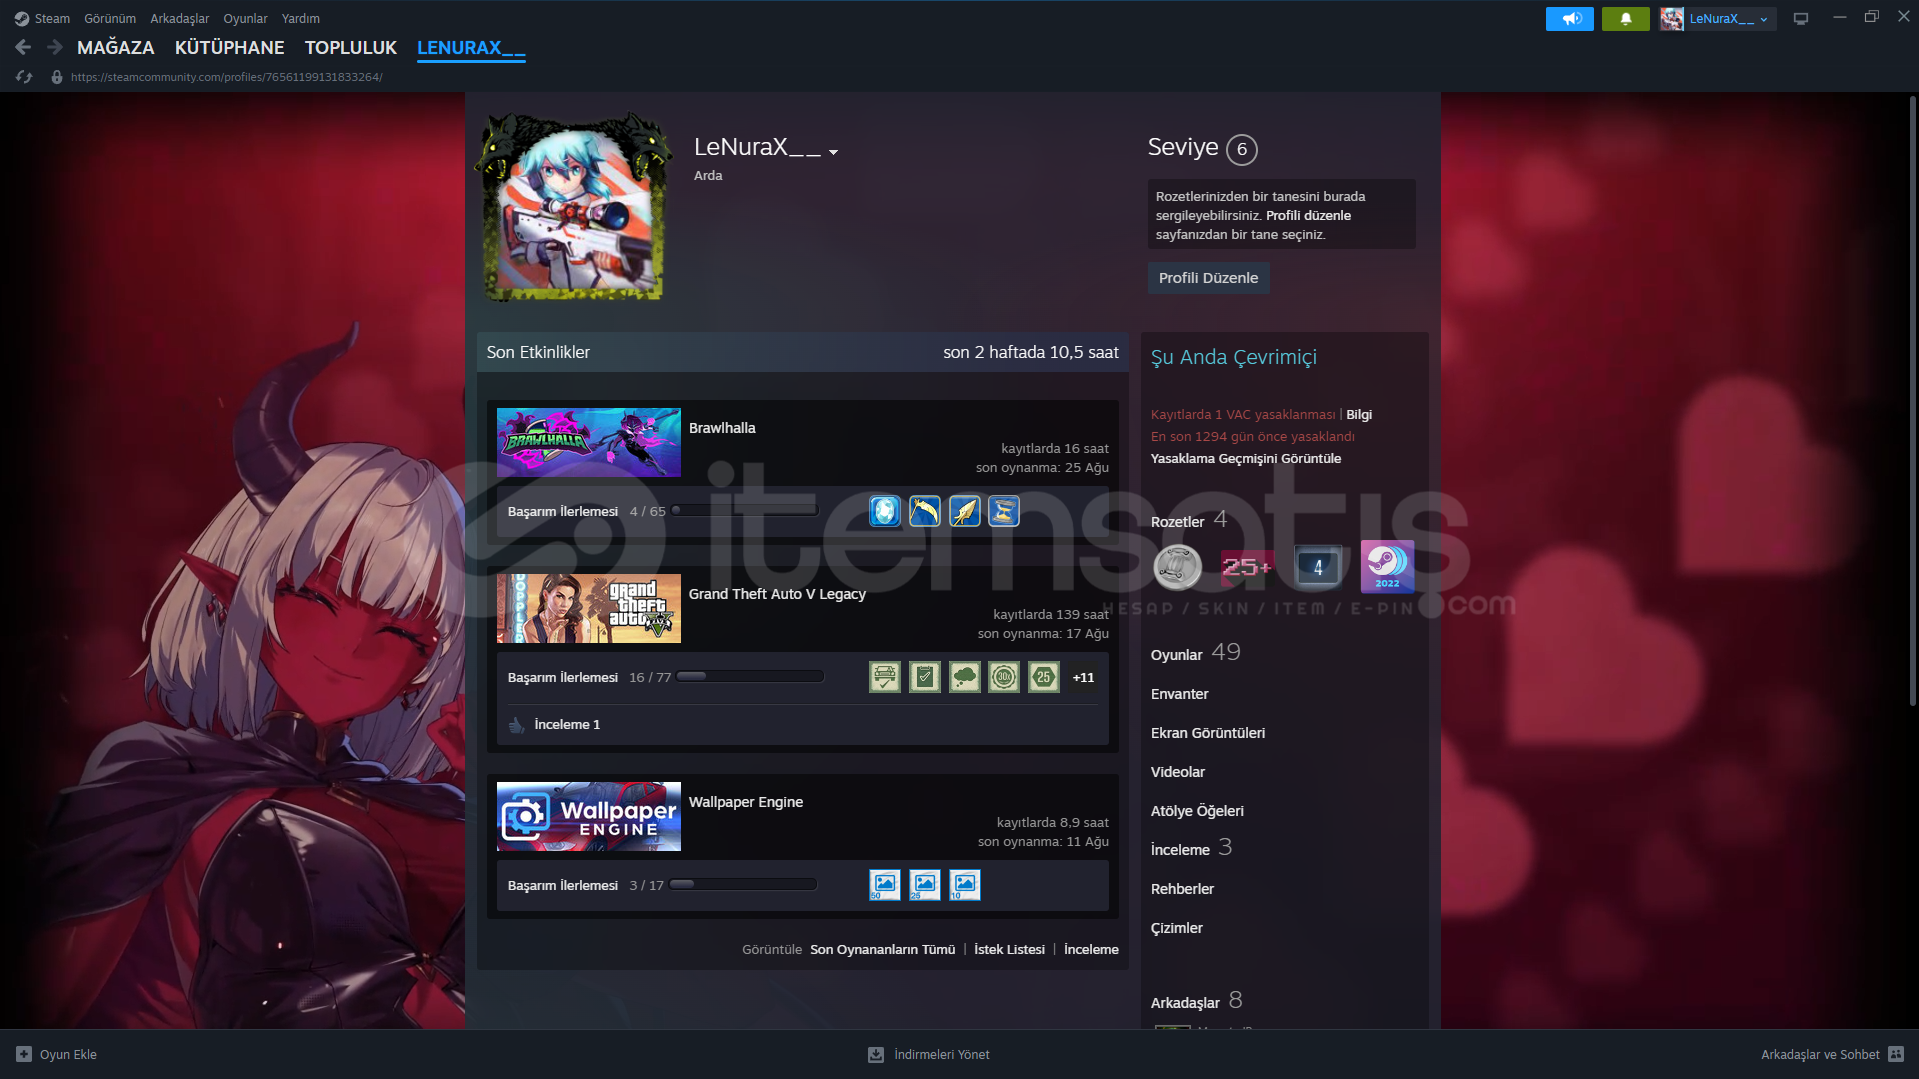Open Yasaklama Geçmişini Görüntüle link

coord(1246,458)
